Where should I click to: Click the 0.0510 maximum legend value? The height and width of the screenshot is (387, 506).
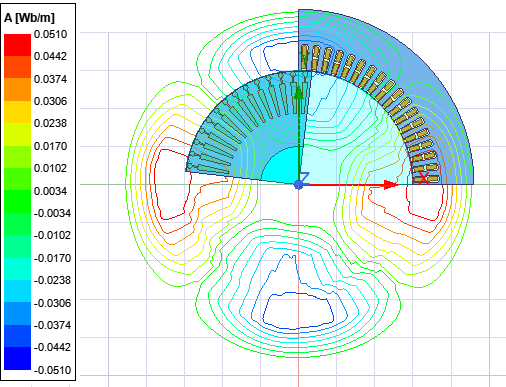(x=50, y=34)
